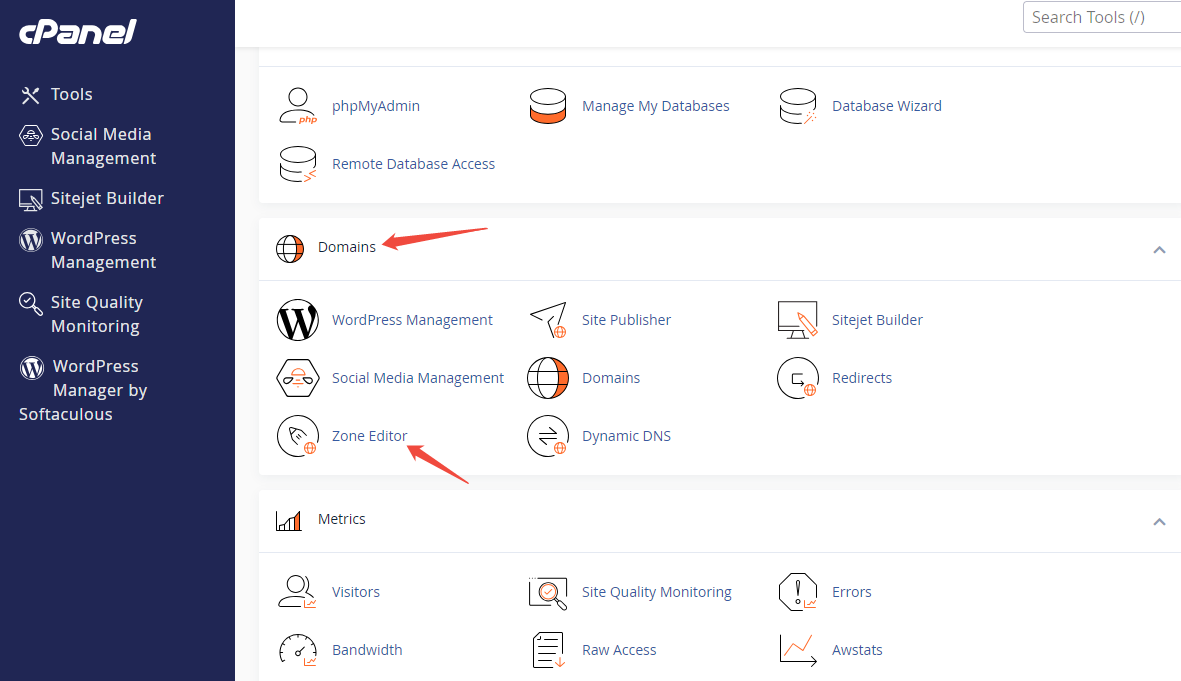
Task: Click the Site Publisher paper plane icon
Action: tap(548, 320)
